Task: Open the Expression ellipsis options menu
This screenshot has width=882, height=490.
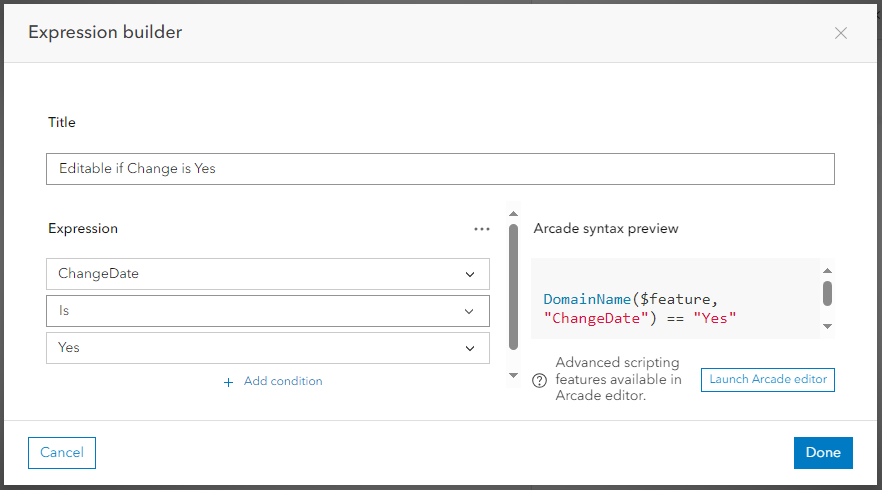Action: 482,229
